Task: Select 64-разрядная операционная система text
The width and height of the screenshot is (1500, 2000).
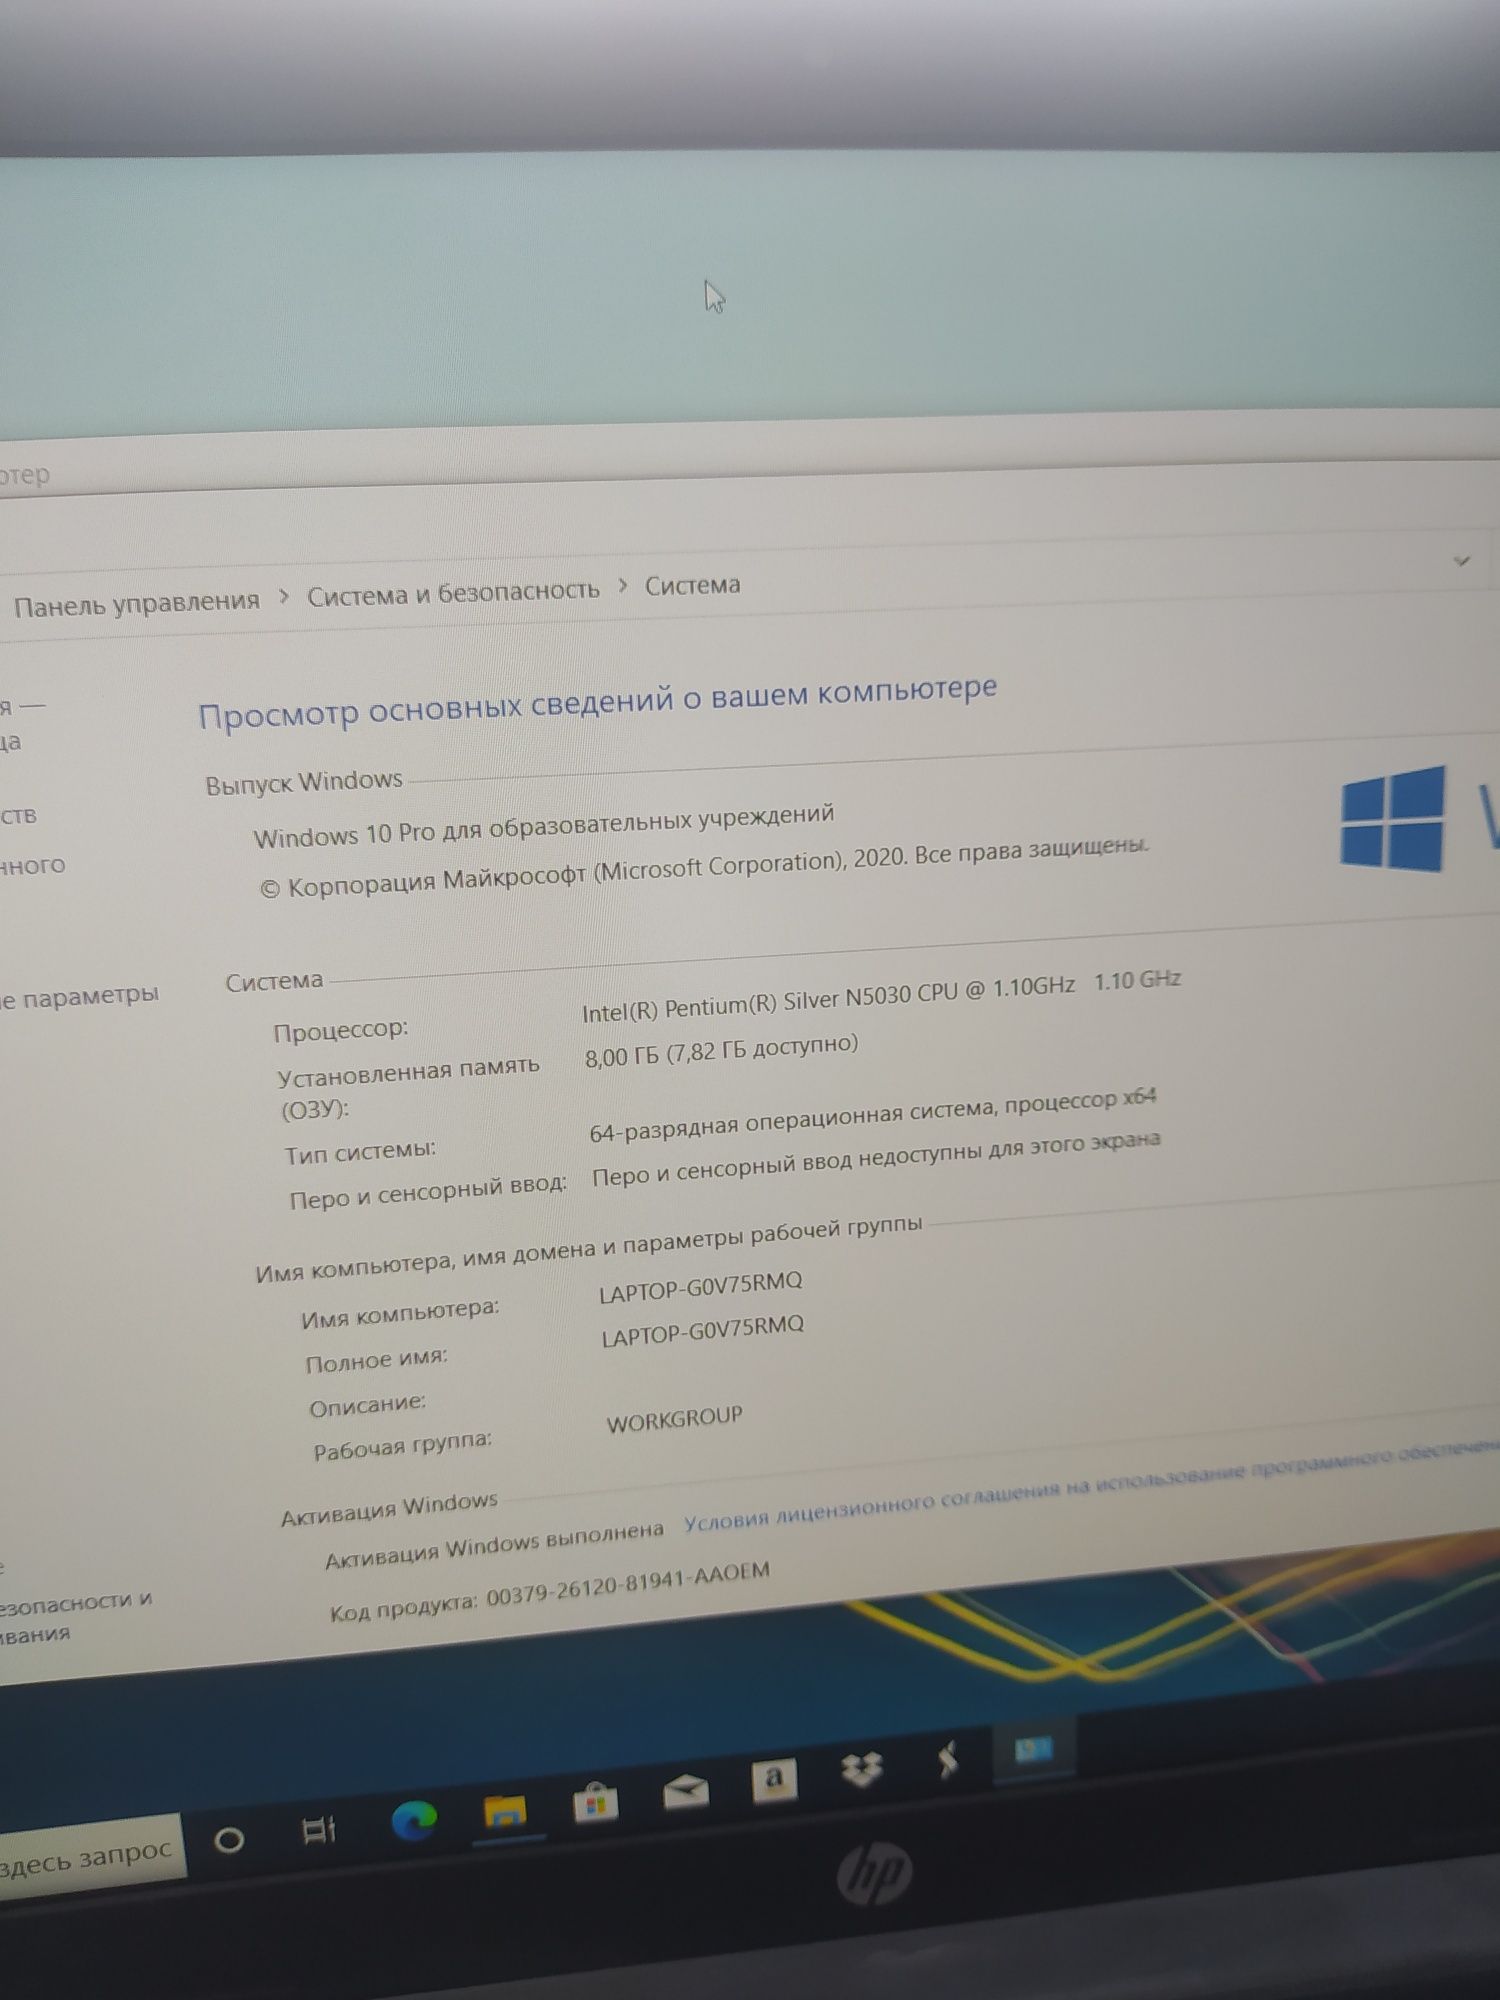Action: [873, 1115]
